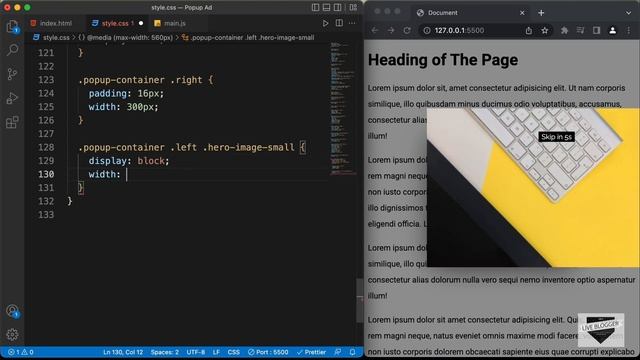Close the Document browser tab
The image size is (640, 360).
click(522, 13)
